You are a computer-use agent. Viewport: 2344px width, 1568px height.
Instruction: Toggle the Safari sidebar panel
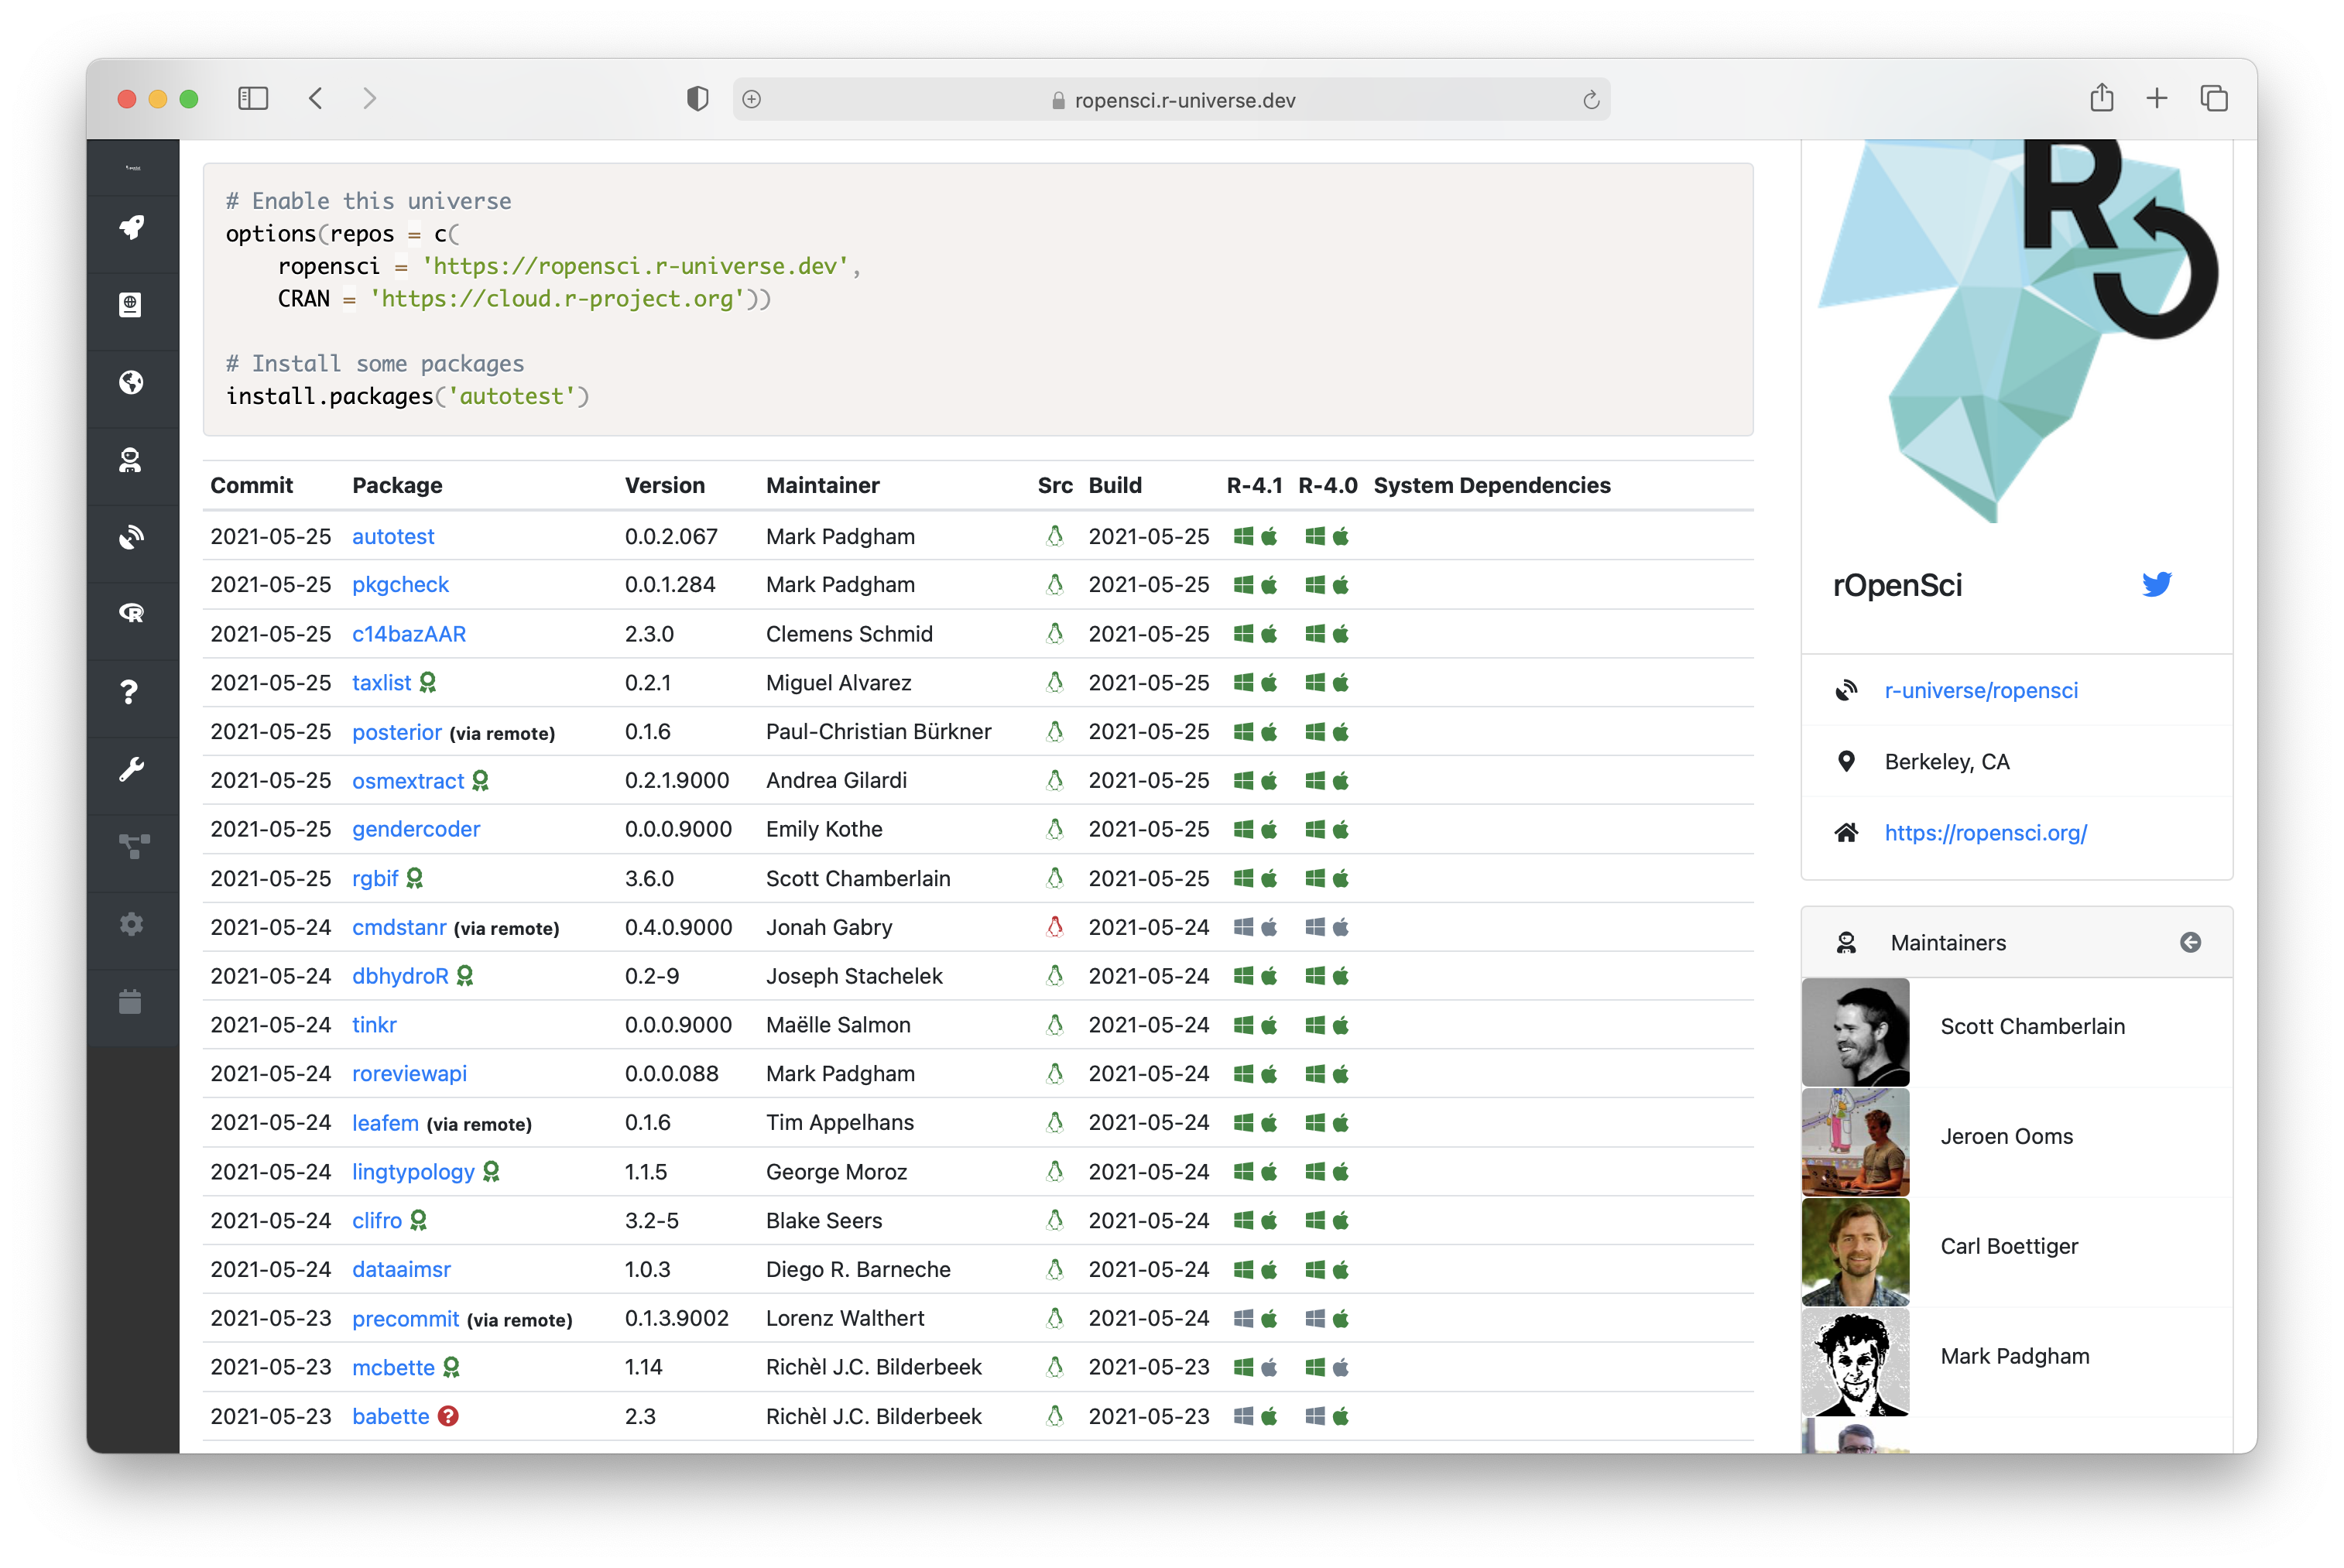tap(253, 98)
